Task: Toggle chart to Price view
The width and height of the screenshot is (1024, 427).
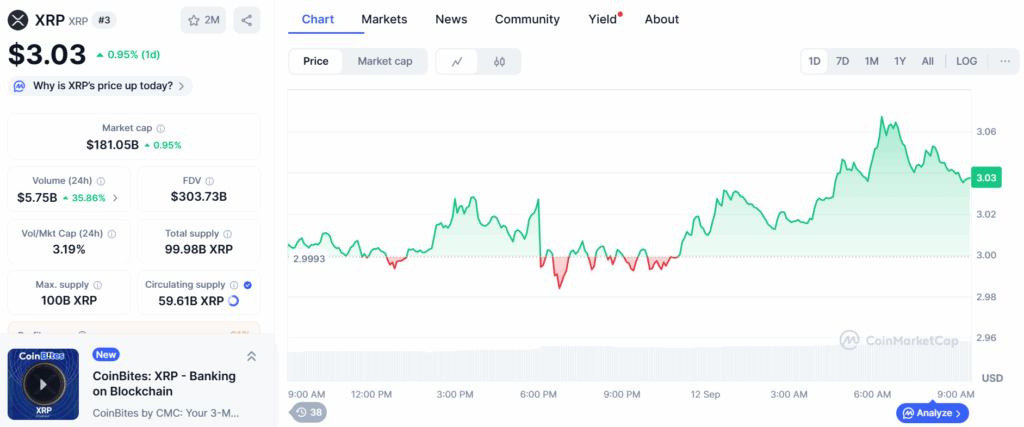Action: coord(316,61)
